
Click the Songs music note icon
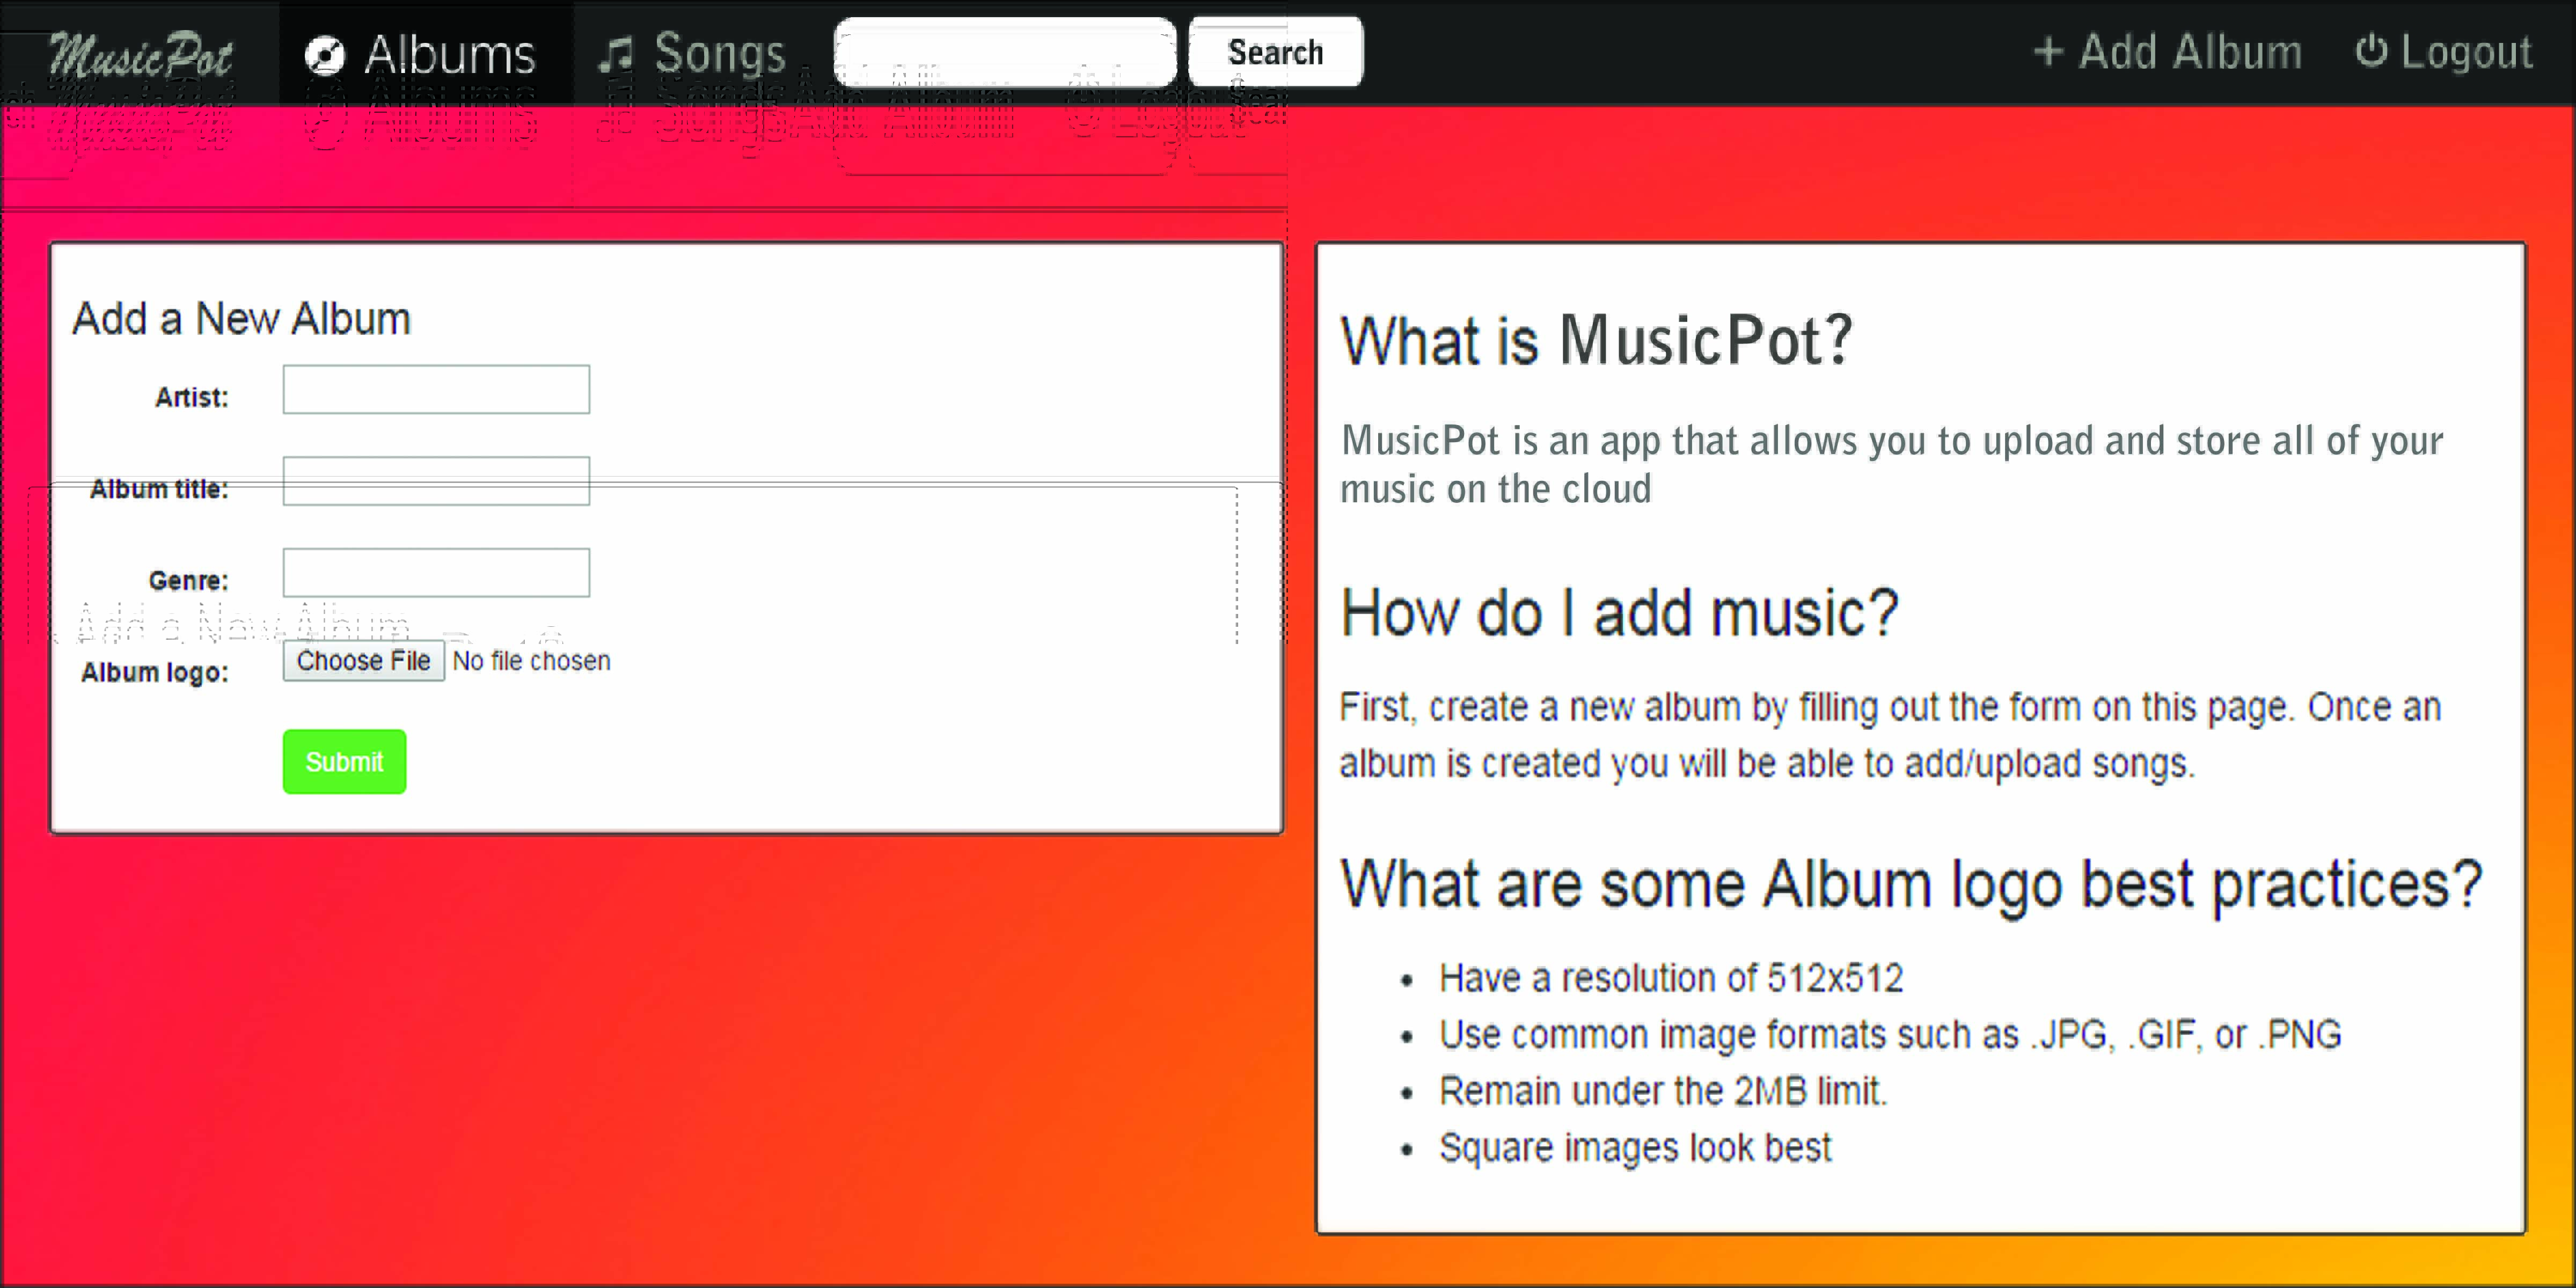(x=616, y=54)
